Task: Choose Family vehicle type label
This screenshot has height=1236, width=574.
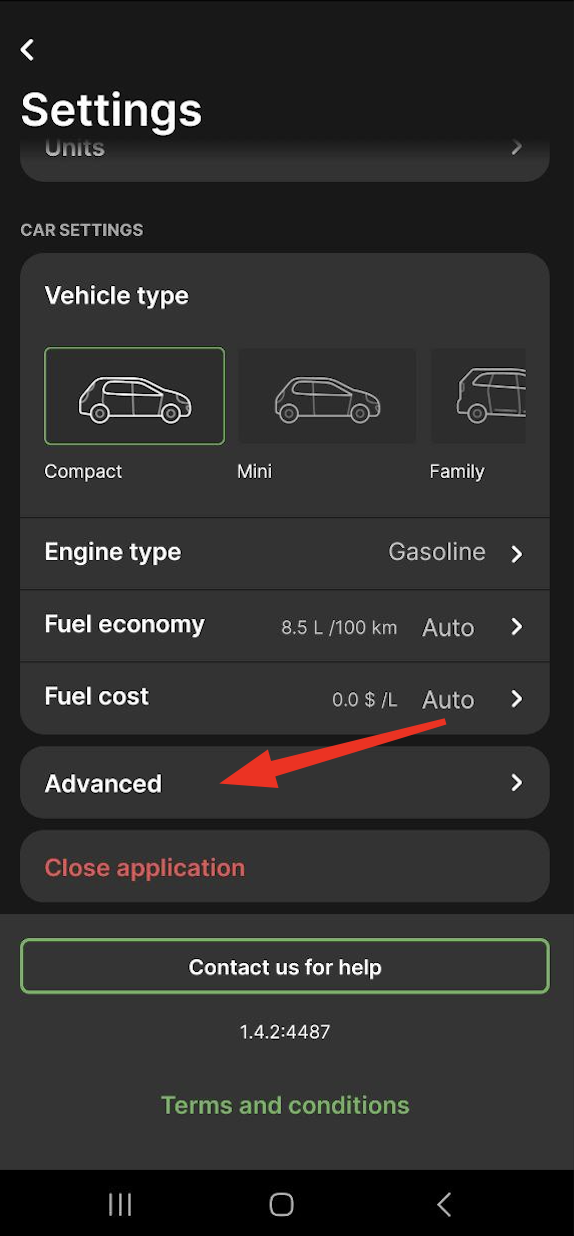Action: pos(457,471)
